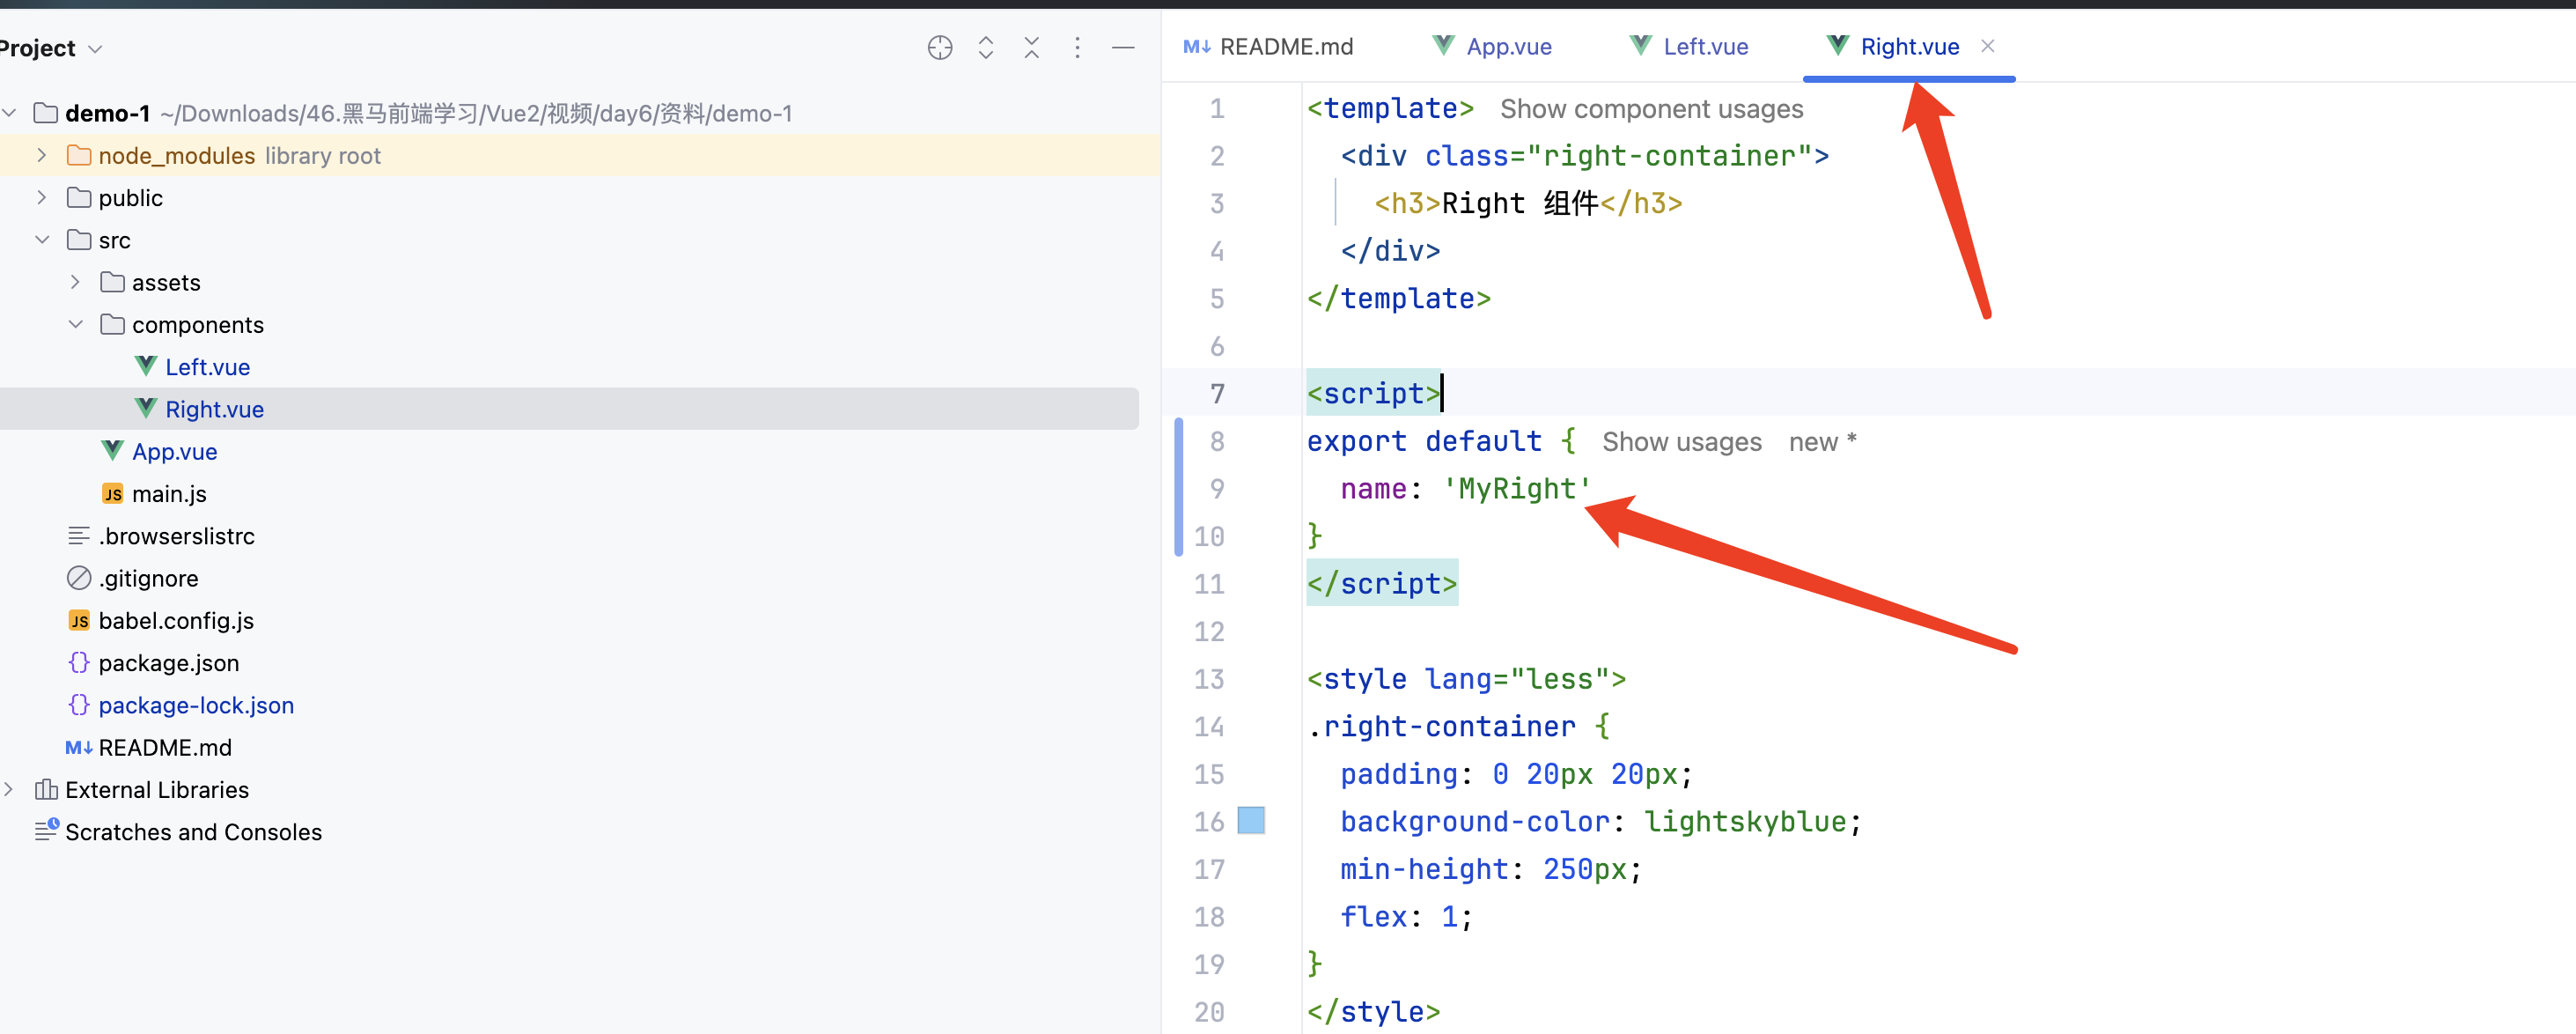Expand the assets folder

pyautogui.click(x=75, y=282)
